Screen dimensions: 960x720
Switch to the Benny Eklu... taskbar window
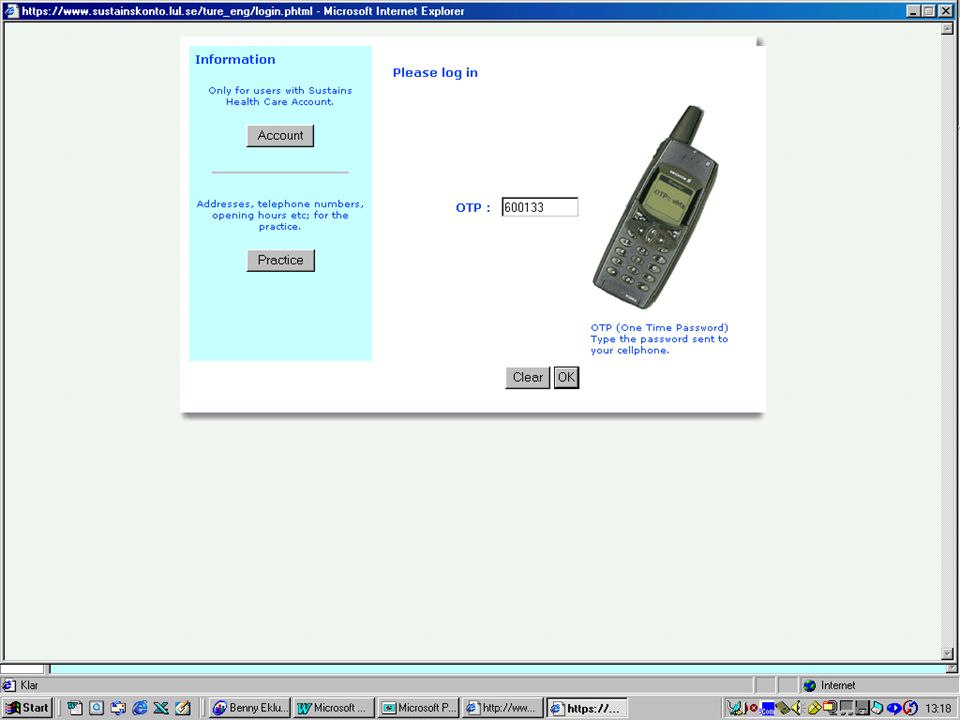click(x=250, y=708)
